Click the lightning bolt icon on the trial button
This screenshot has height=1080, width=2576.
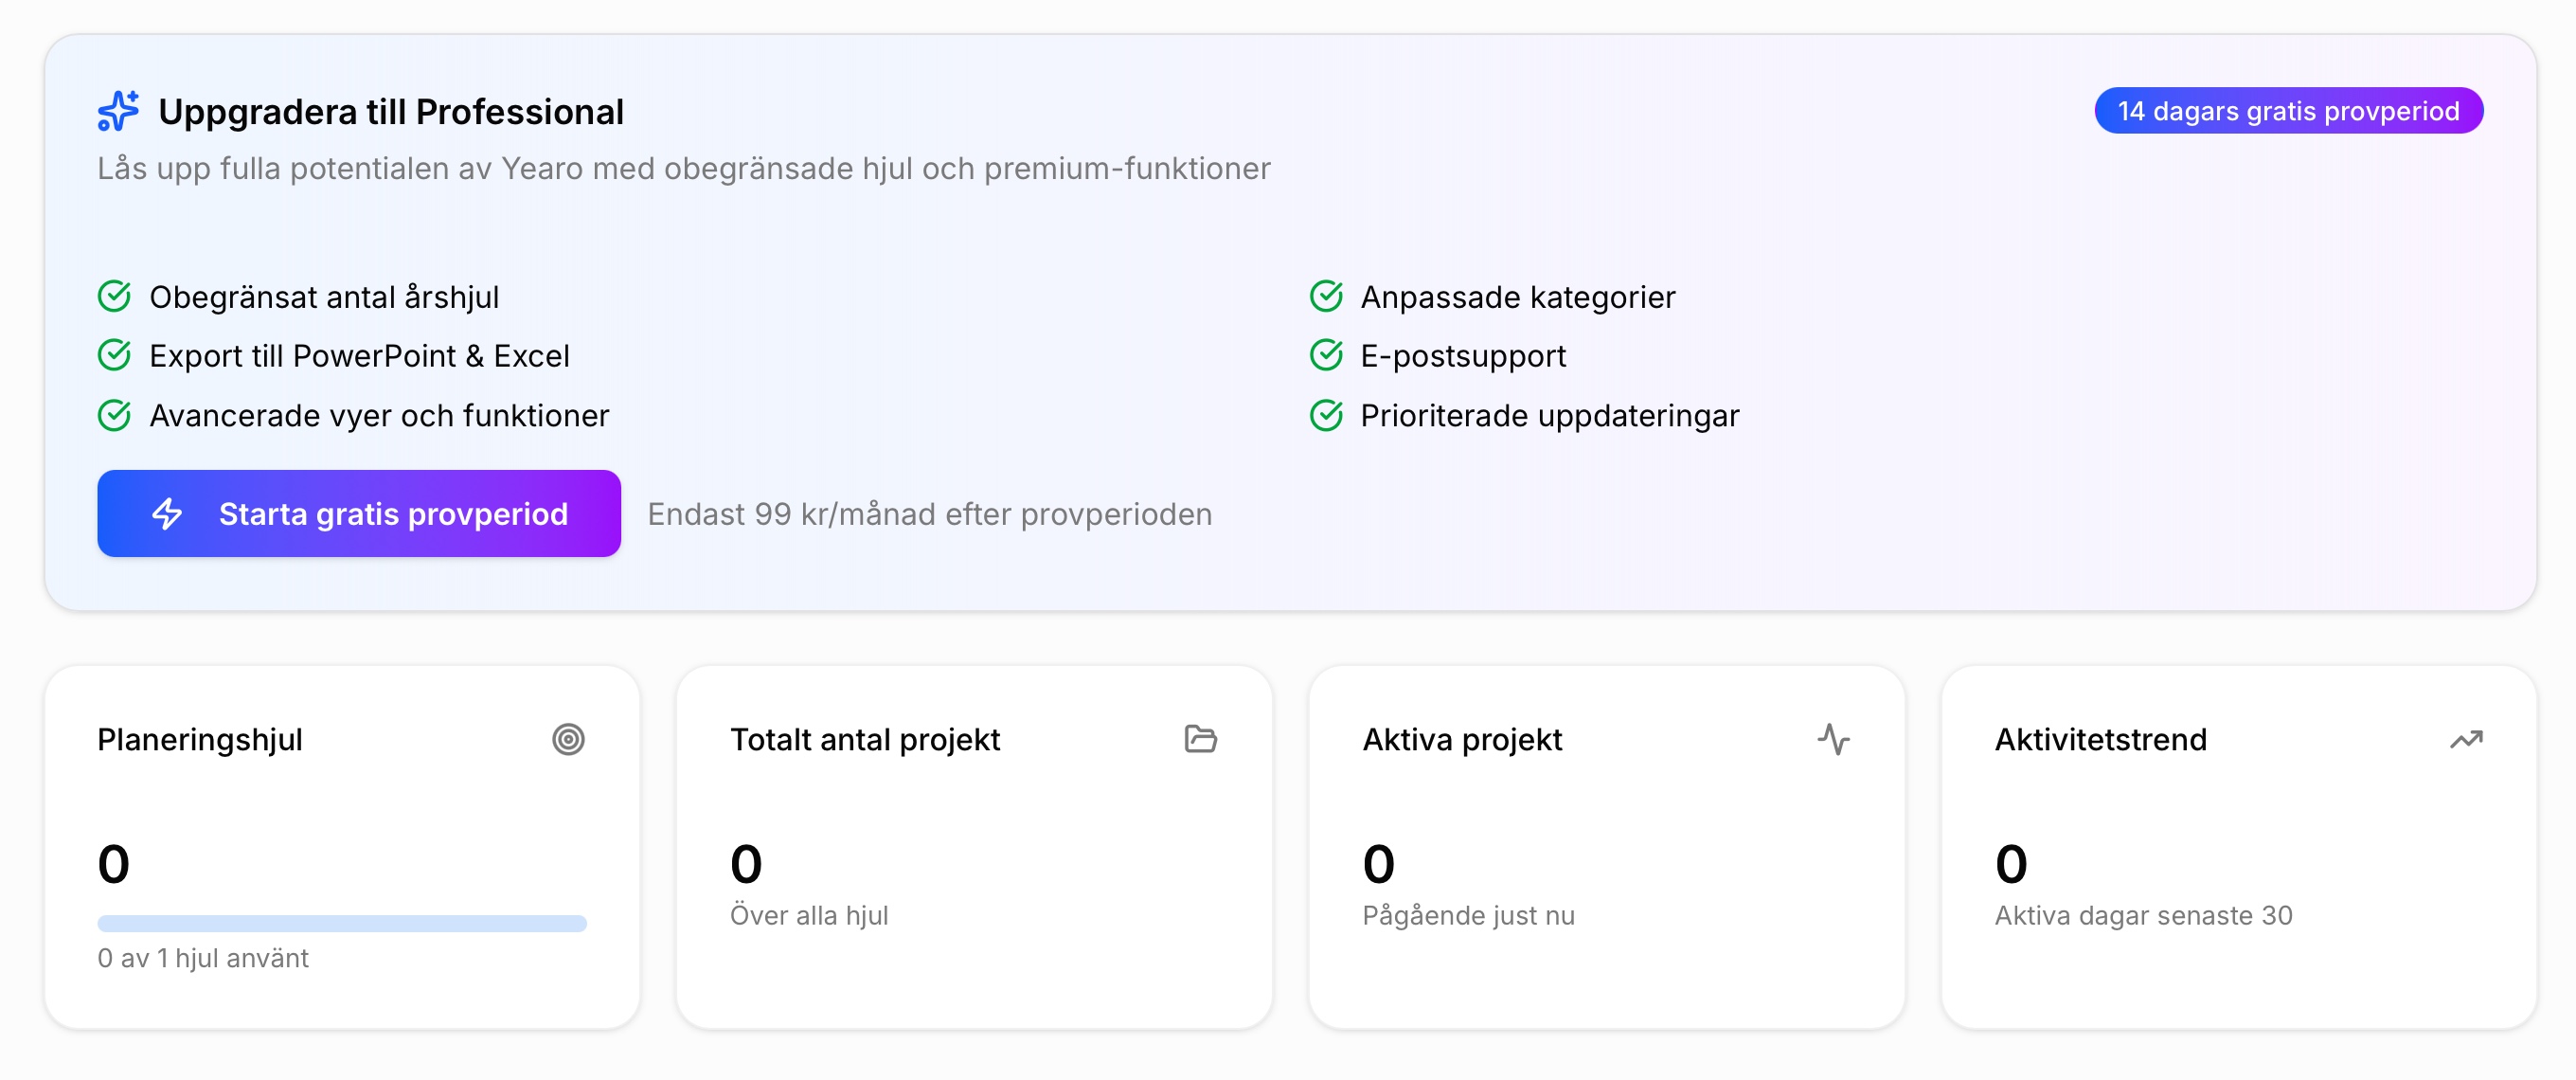(167, 513)
